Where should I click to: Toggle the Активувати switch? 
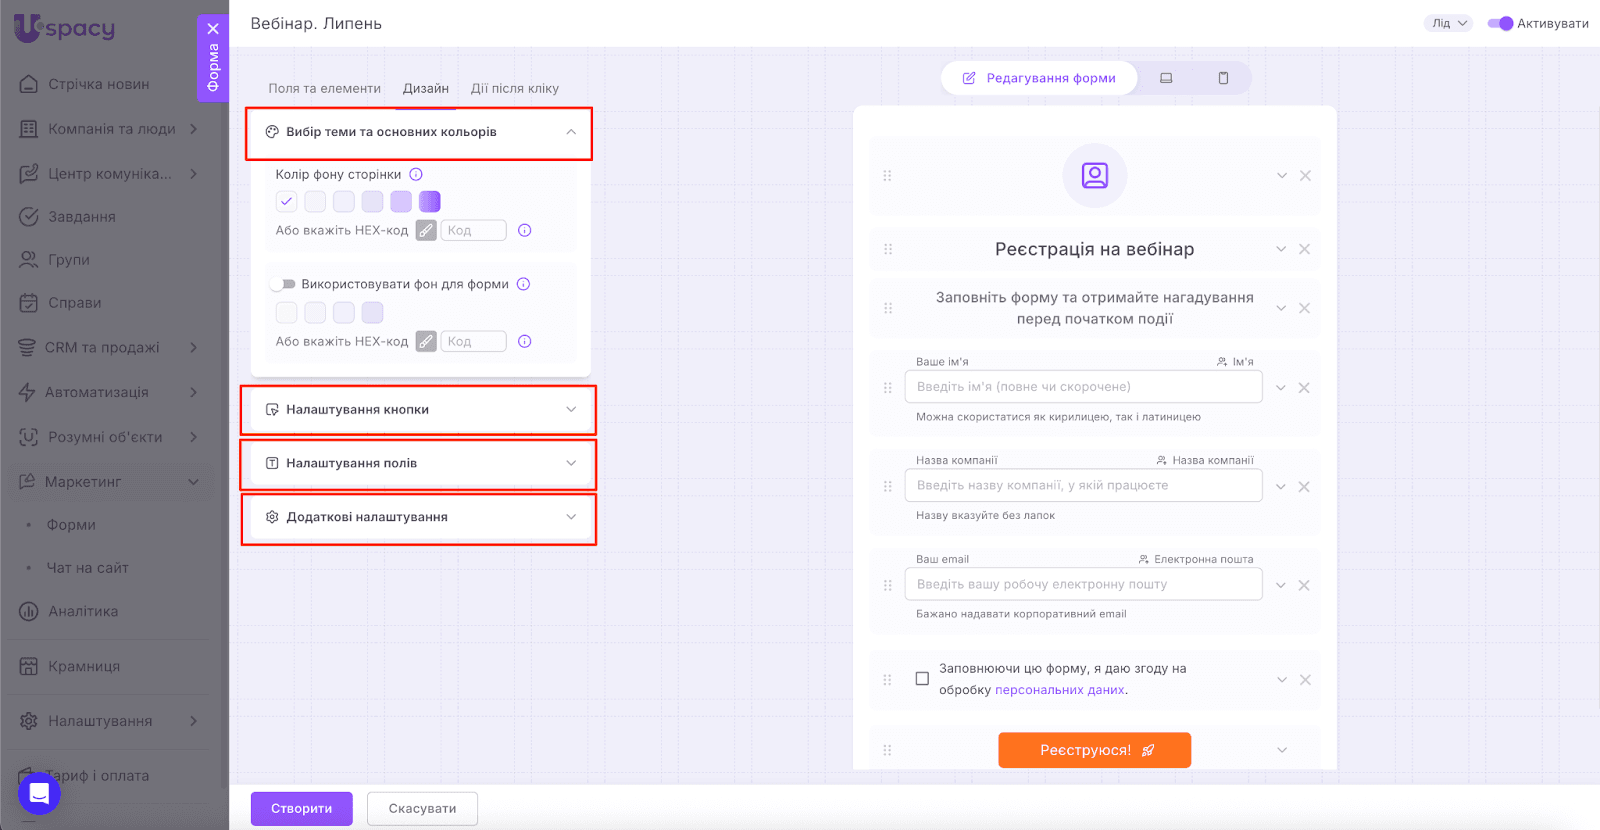click(x=1500, y=24)
